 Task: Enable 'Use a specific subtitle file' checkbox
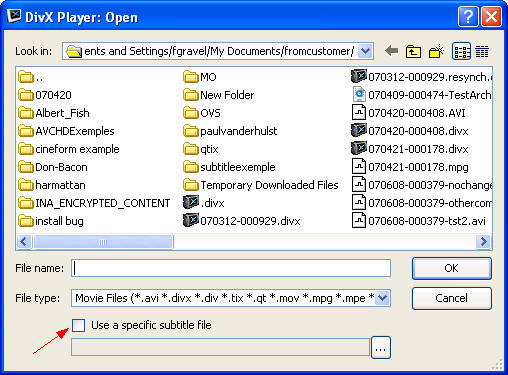coord(79,325)
